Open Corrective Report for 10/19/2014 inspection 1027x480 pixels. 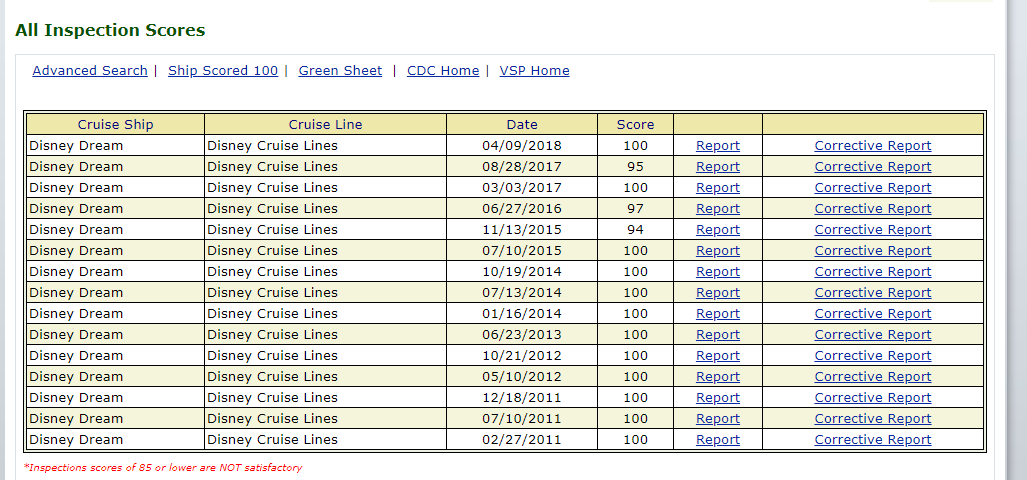(x=872, y=272)
